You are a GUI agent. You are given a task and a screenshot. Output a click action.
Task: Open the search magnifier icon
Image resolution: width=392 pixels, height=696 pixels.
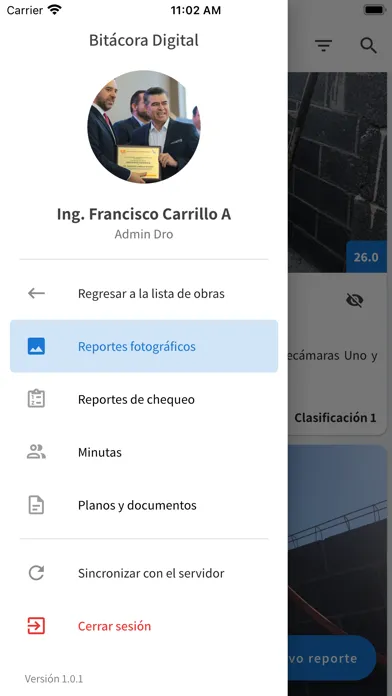point(368,45)
